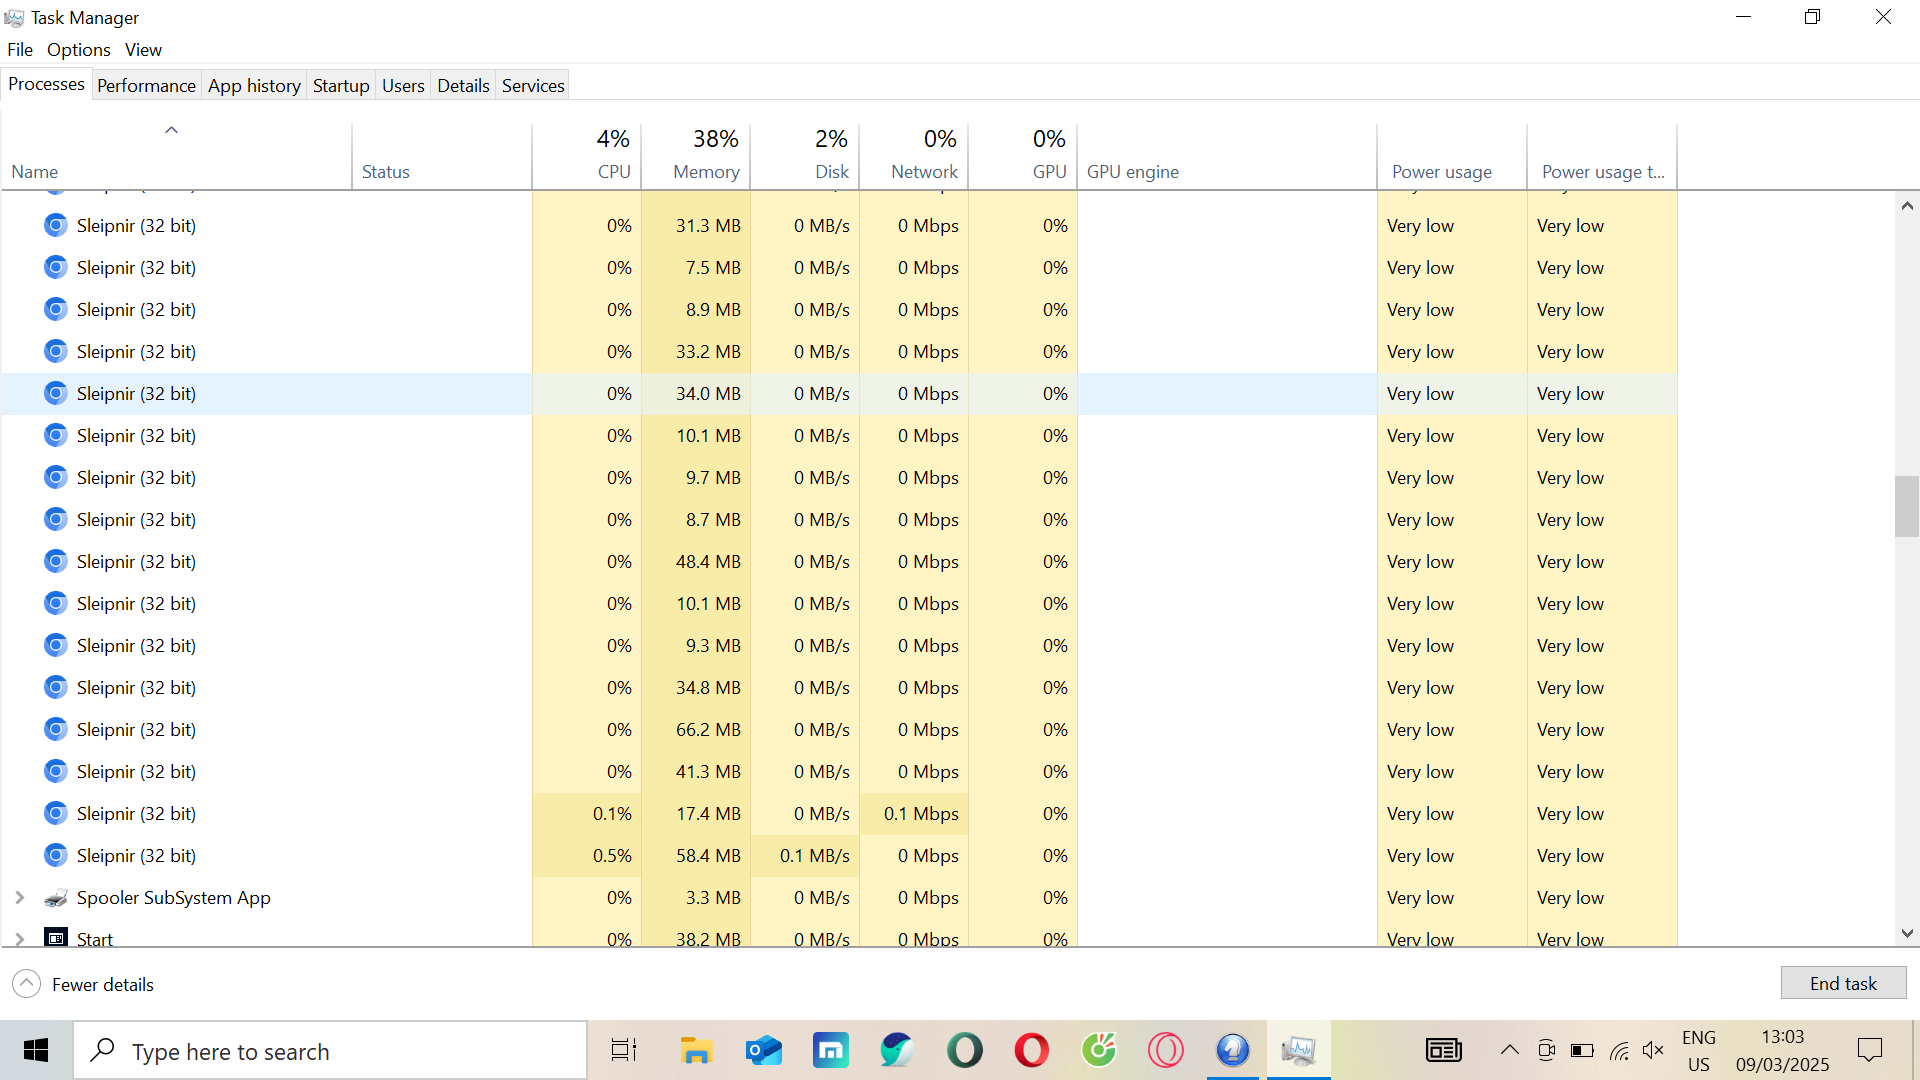Open the Options menu
Viewport: 1920px width, 1080px height.
79,50
